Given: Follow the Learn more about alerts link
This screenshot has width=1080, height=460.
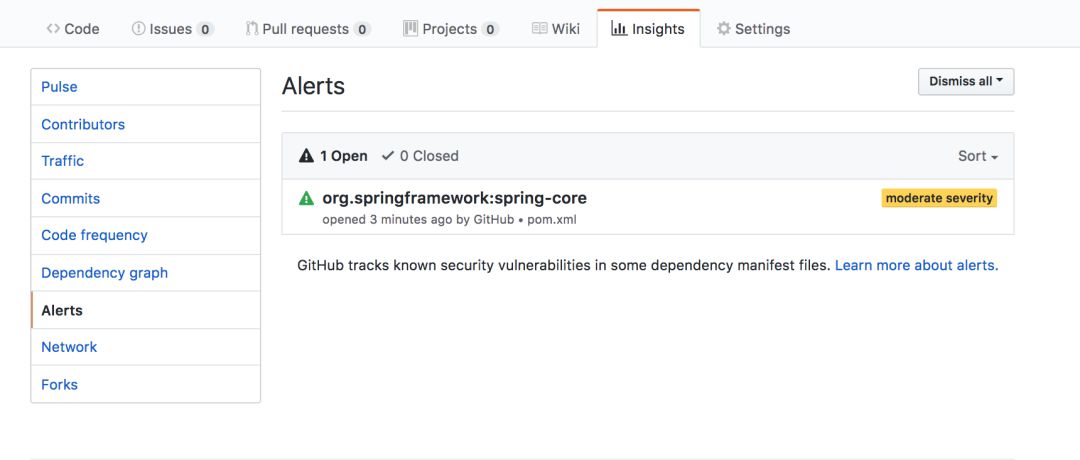Looking at the screenshot, I should [916, 265].
